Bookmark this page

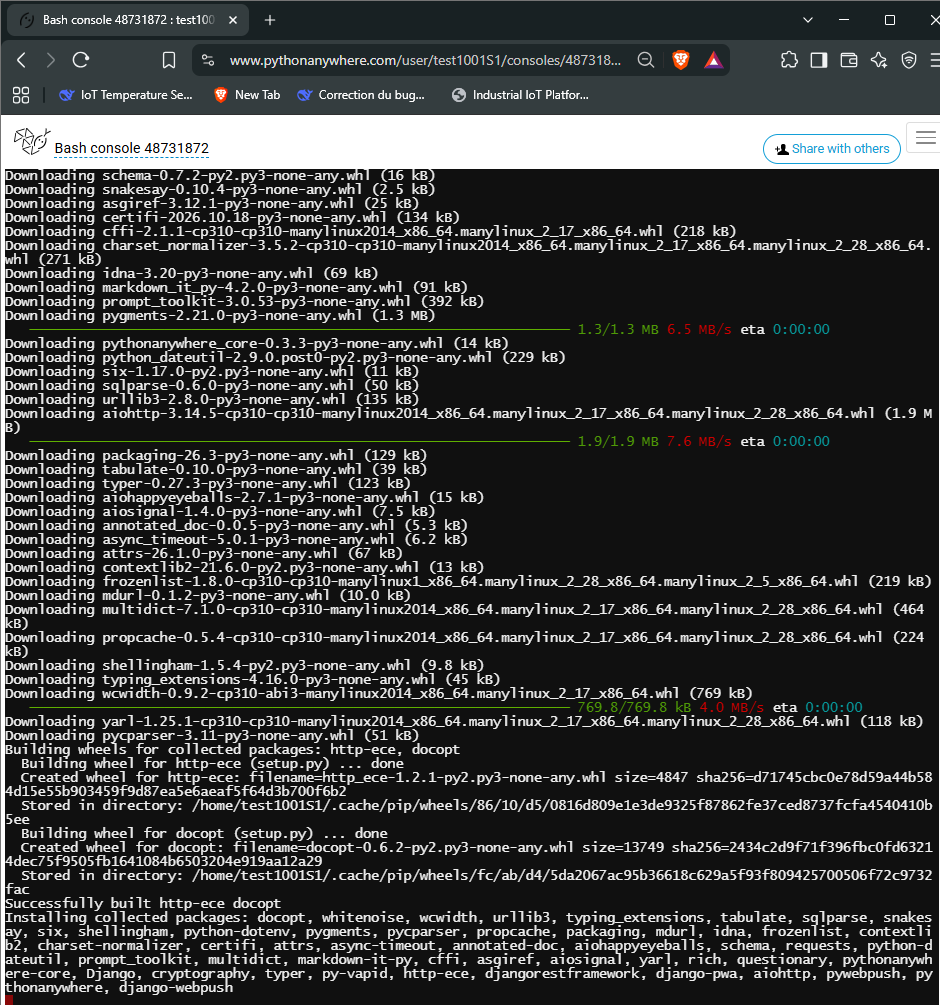169,60
